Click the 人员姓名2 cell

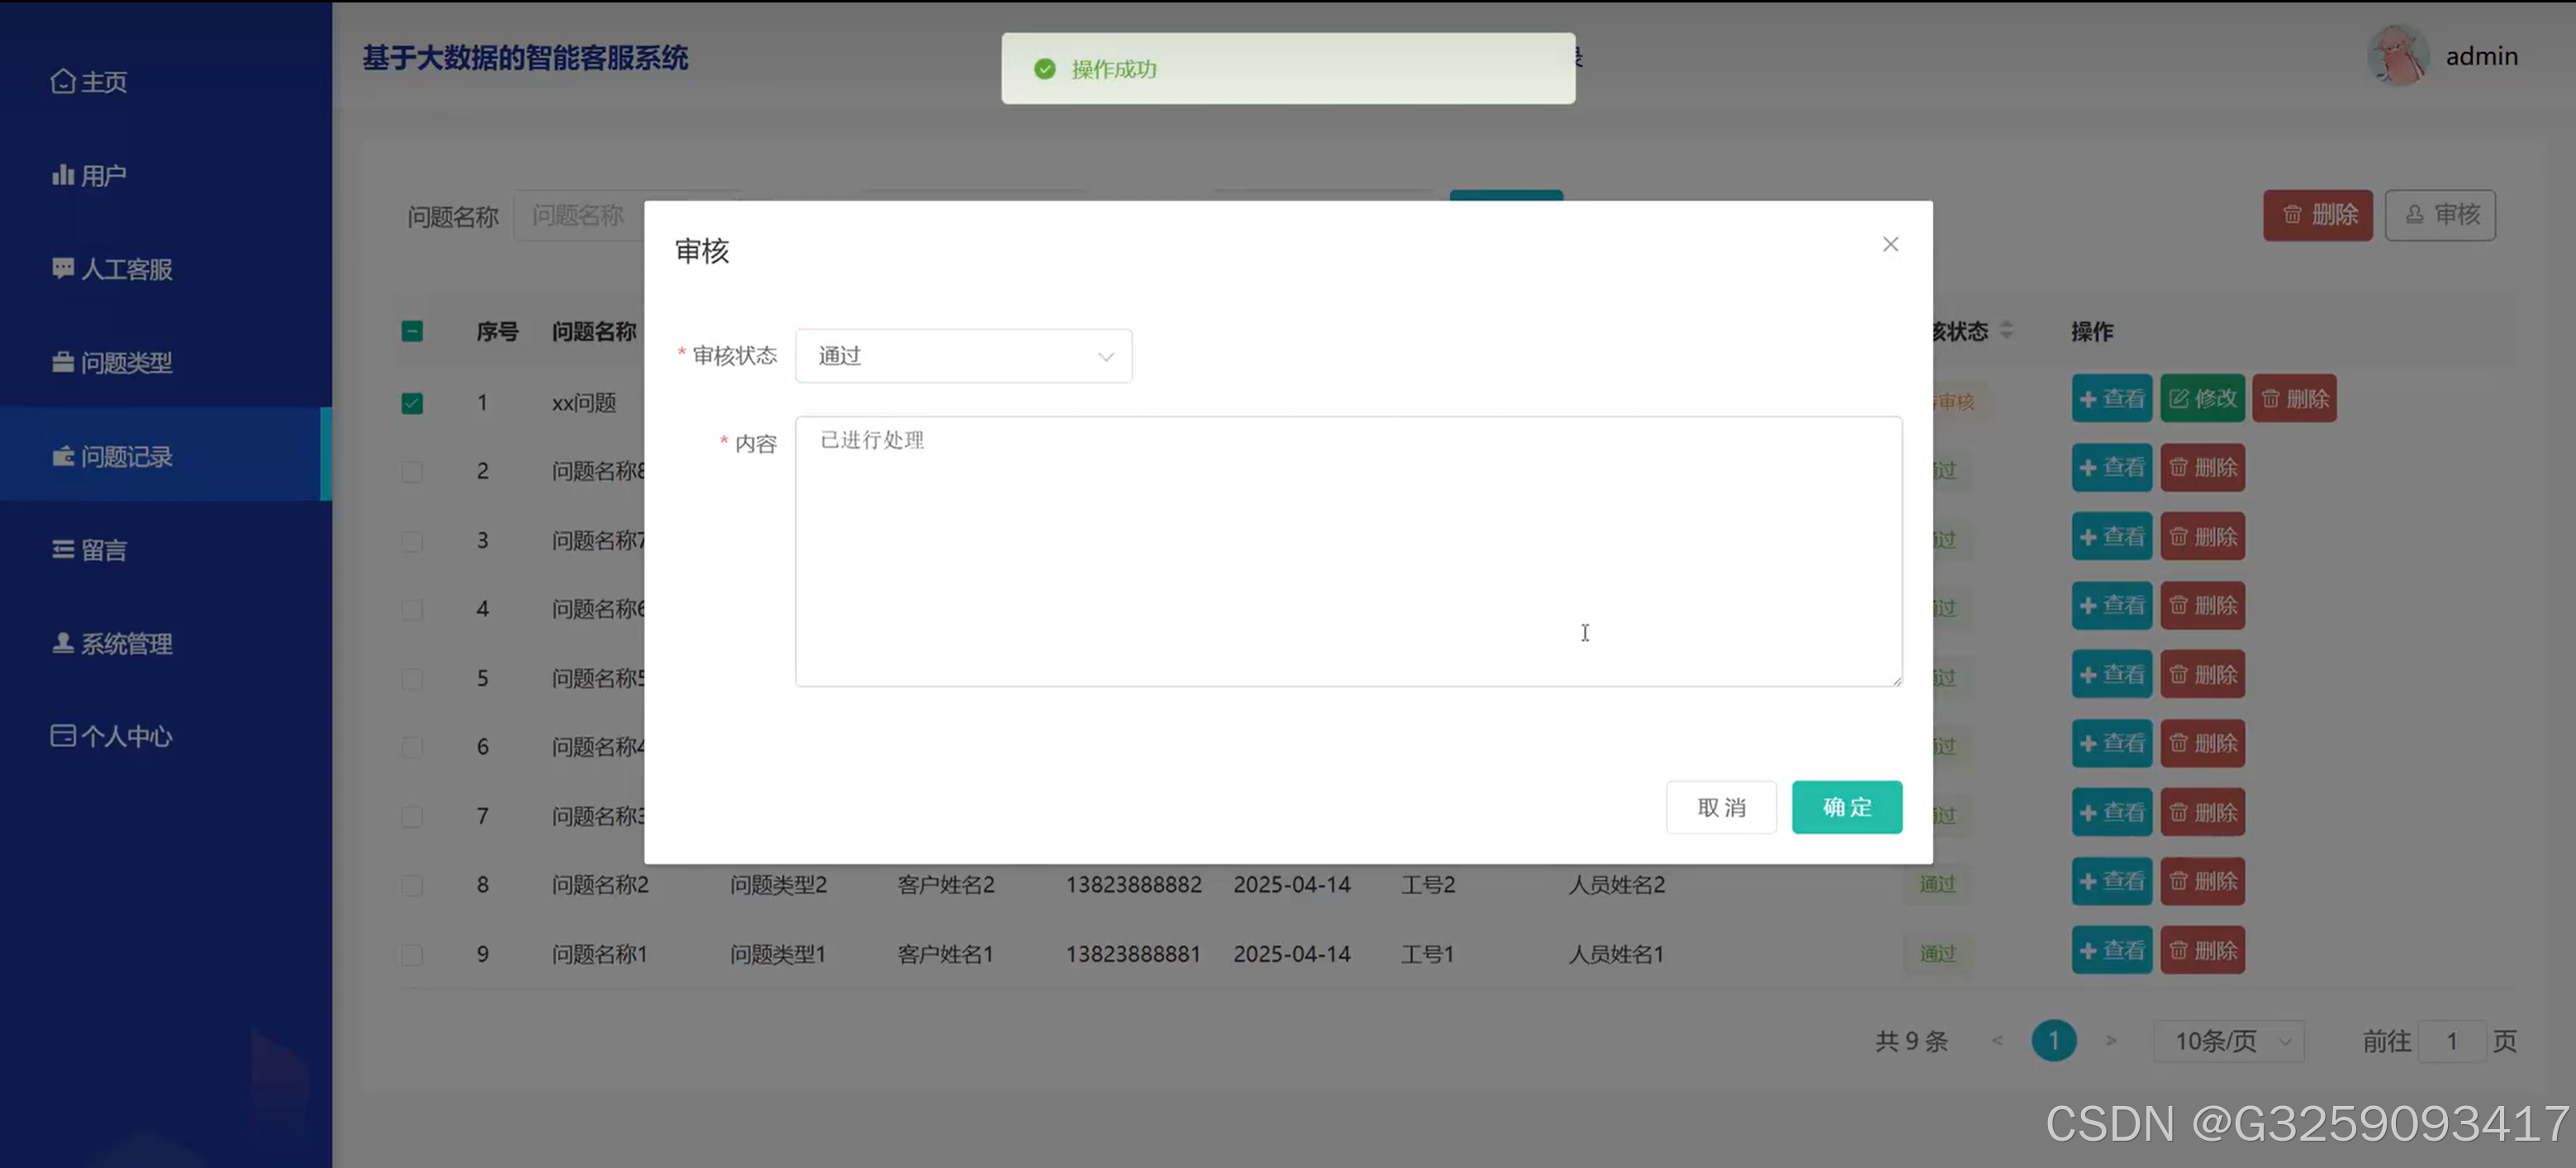click(x=1616, y=885)
